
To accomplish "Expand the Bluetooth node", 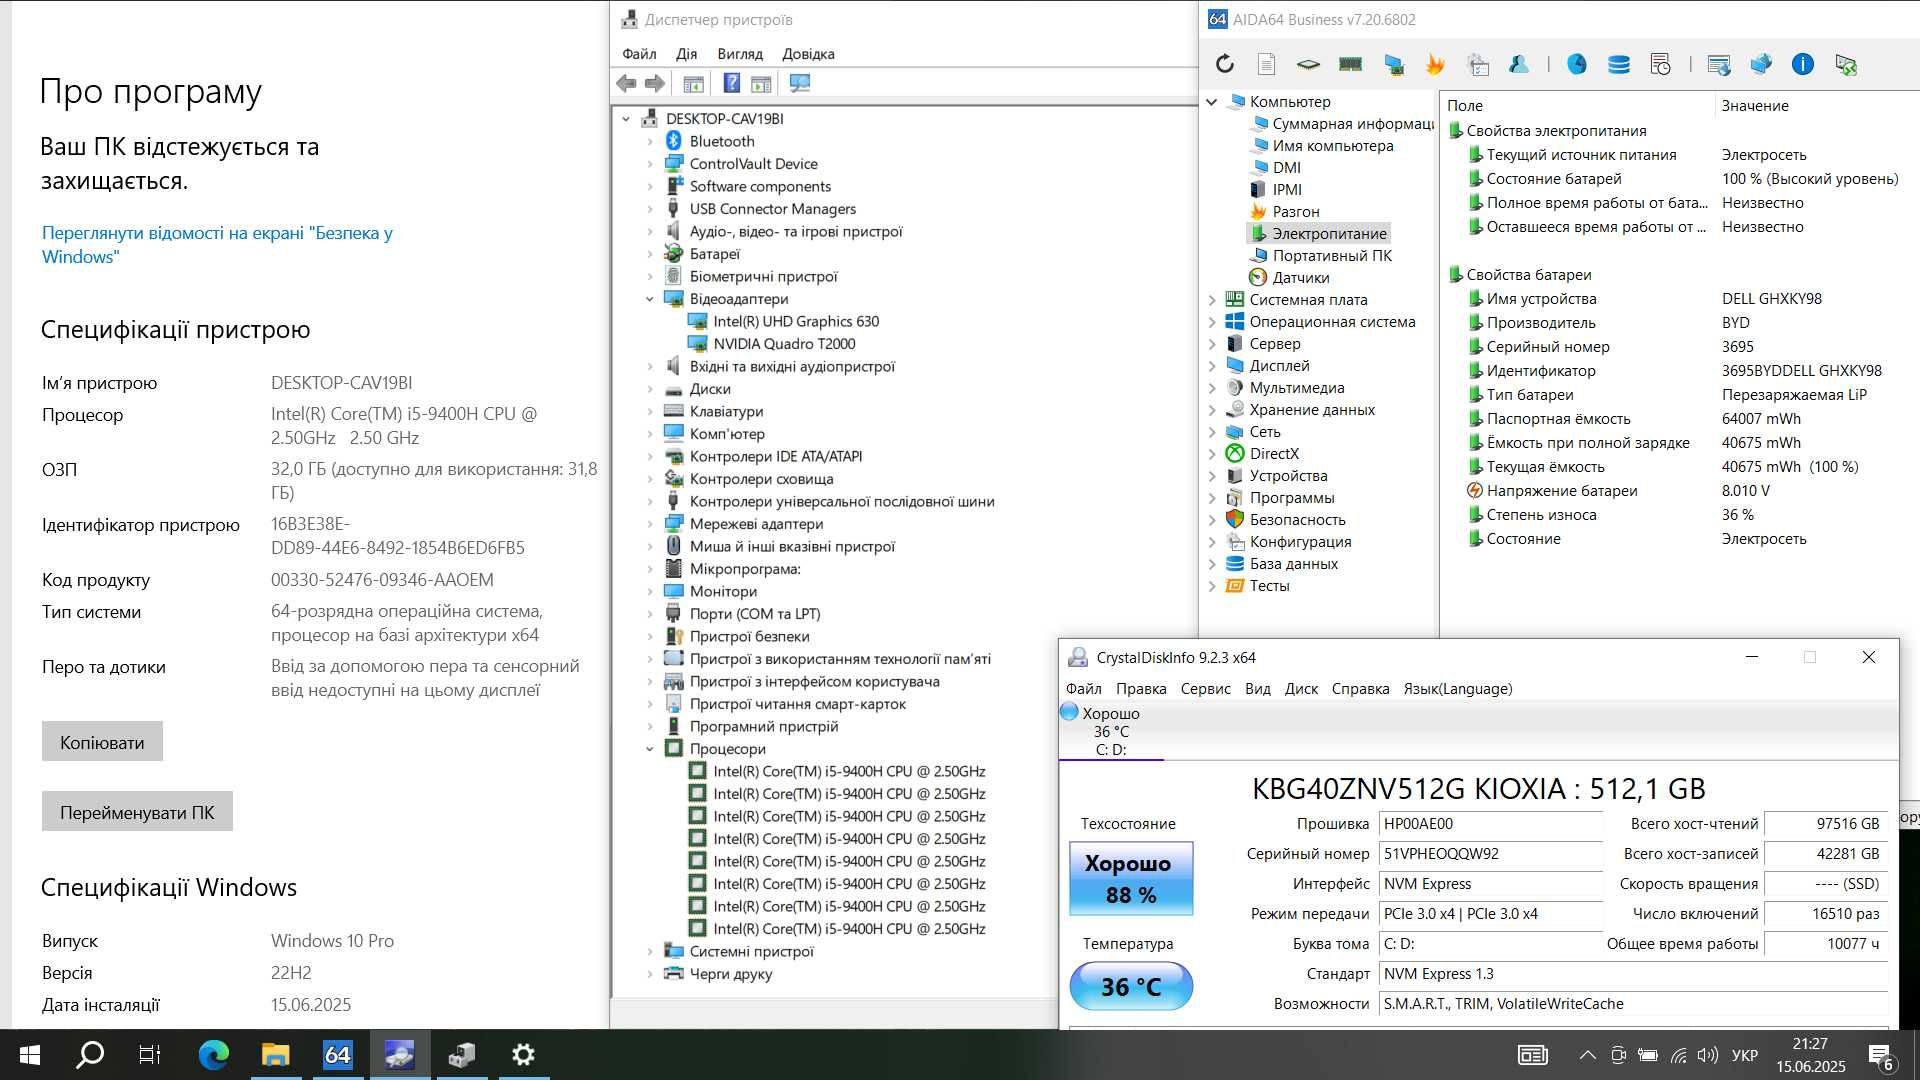I will 650,142.
